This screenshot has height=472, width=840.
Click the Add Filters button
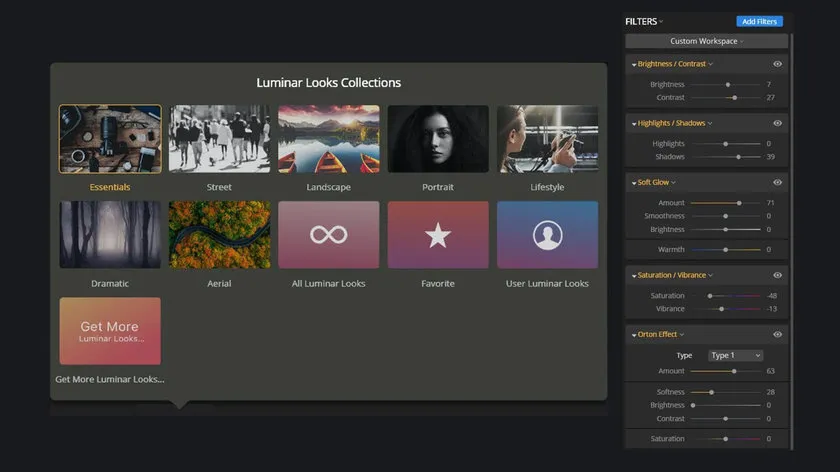tap(759, 21)
